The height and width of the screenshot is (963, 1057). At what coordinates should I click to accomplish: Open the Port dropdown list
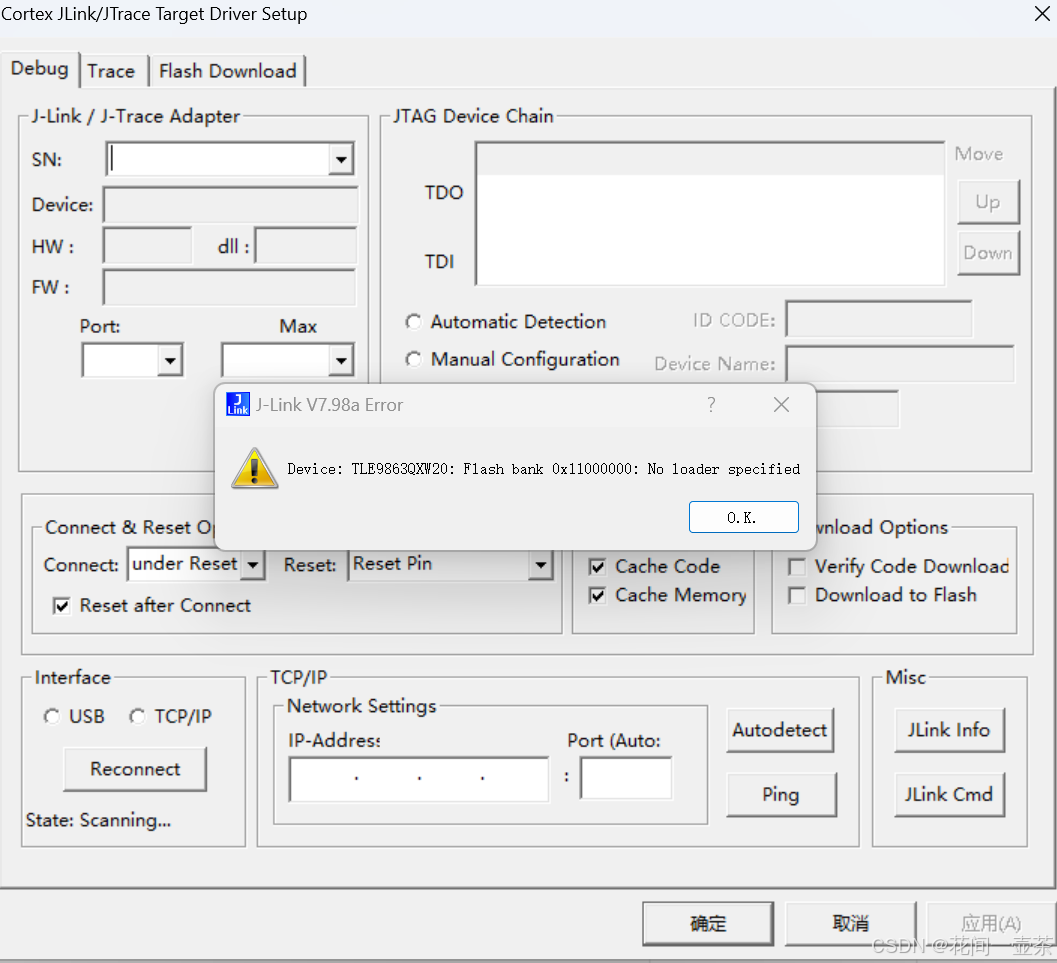coord(171,361)
